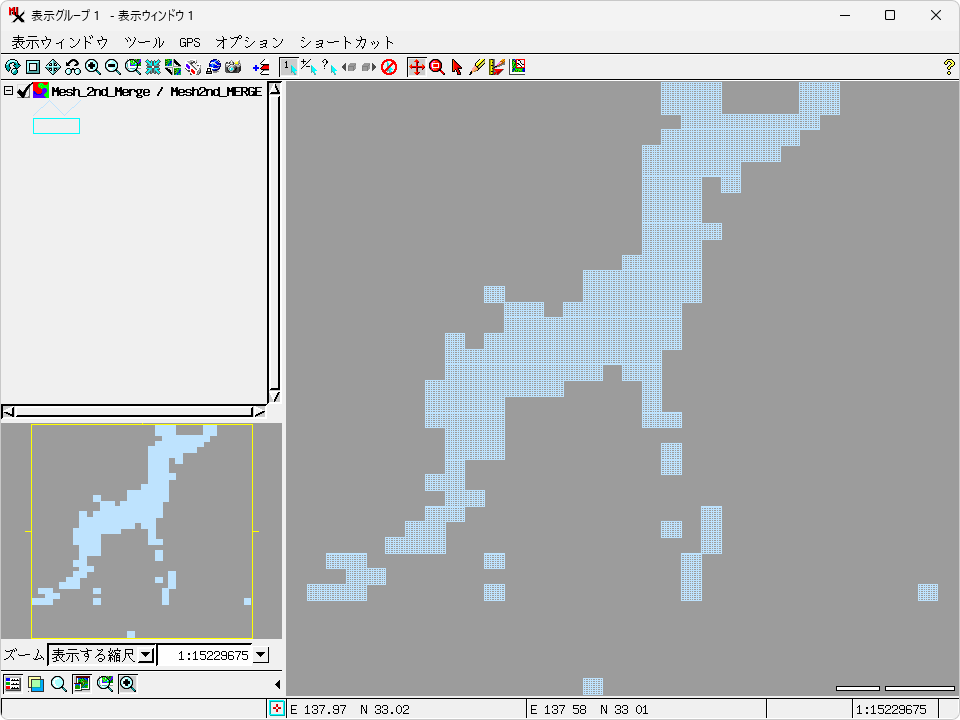Toggle the magnifier-plus button in the bottom toolbar
The width and height of the screenshot is (960, 720).
click(128, 684)
